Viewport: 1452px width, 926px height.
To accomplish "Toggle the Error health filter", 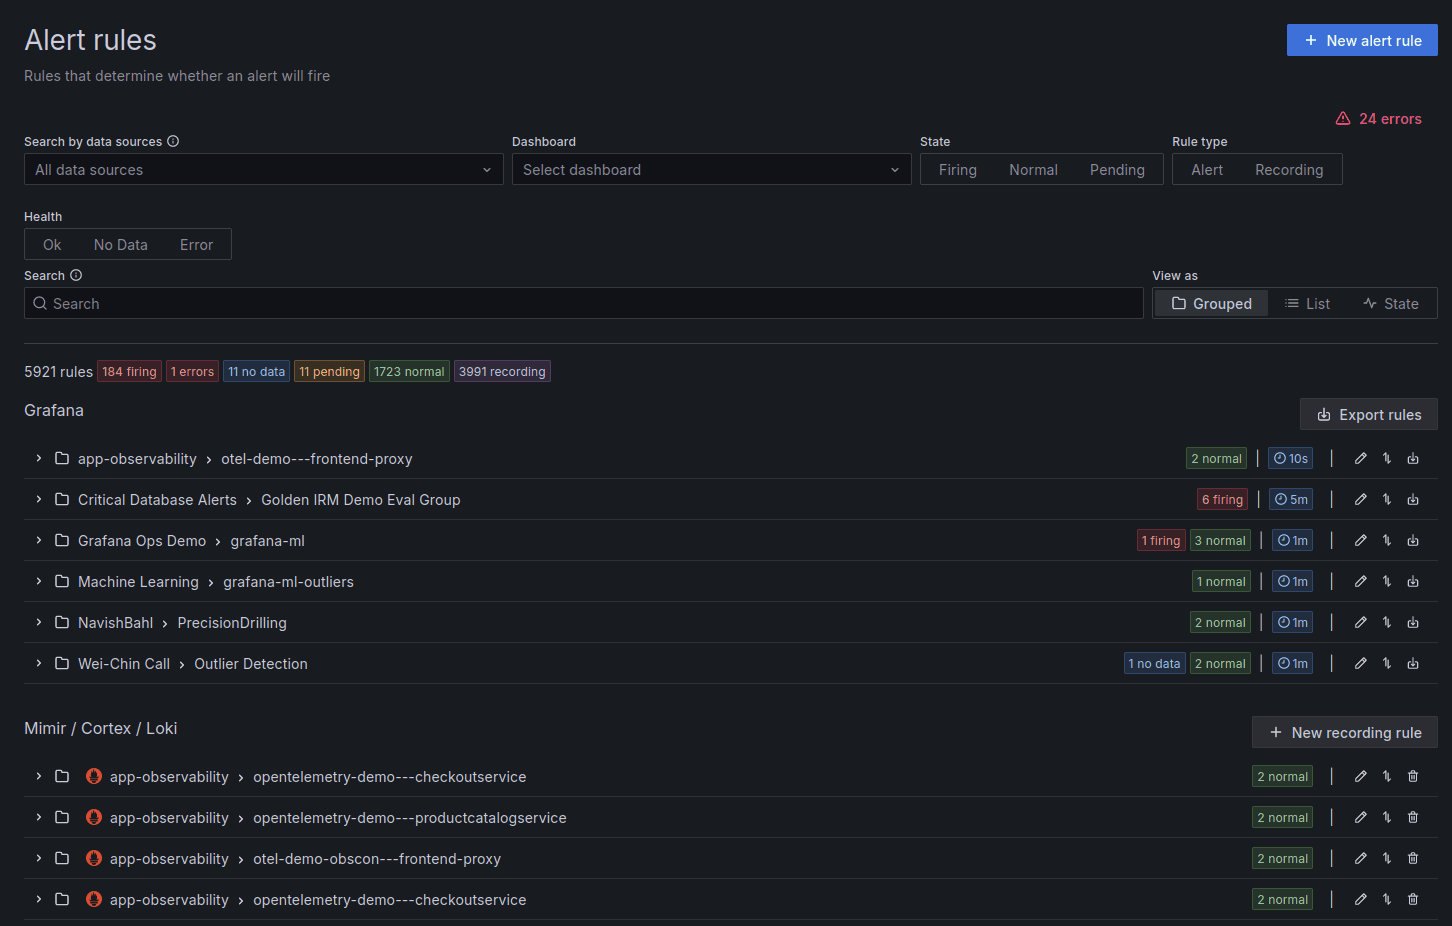I will click(196, 244).
